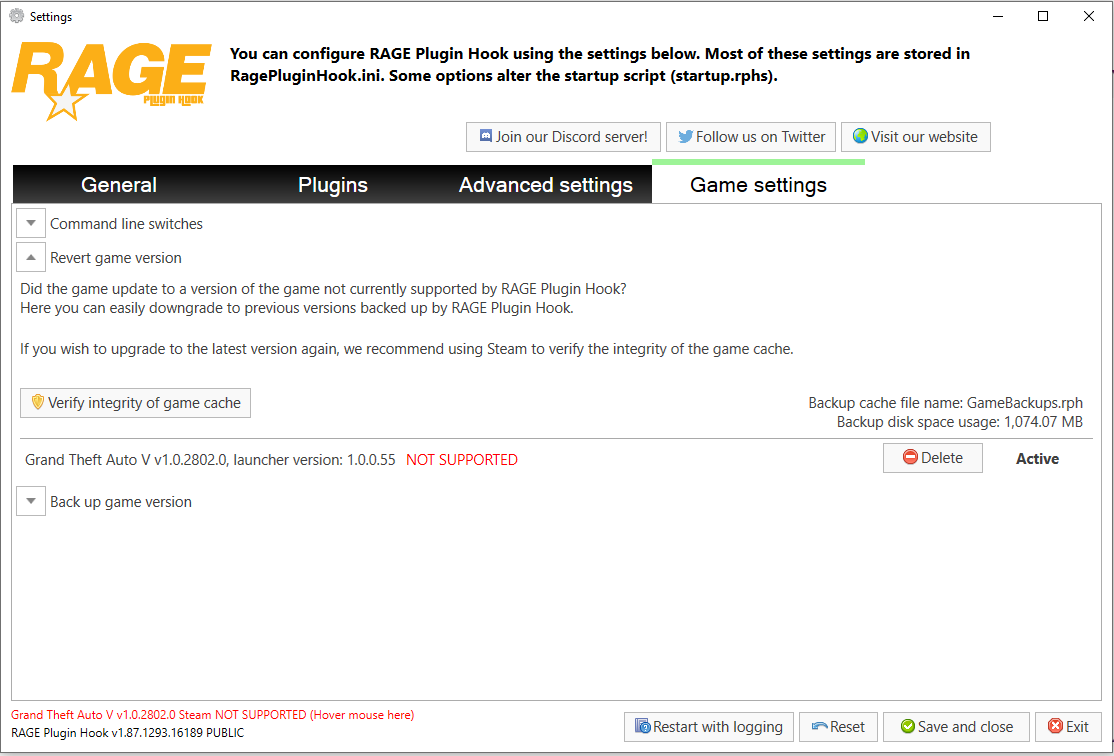
Task: Click Backup disk space usage text
Action: [x=960, y=422]
